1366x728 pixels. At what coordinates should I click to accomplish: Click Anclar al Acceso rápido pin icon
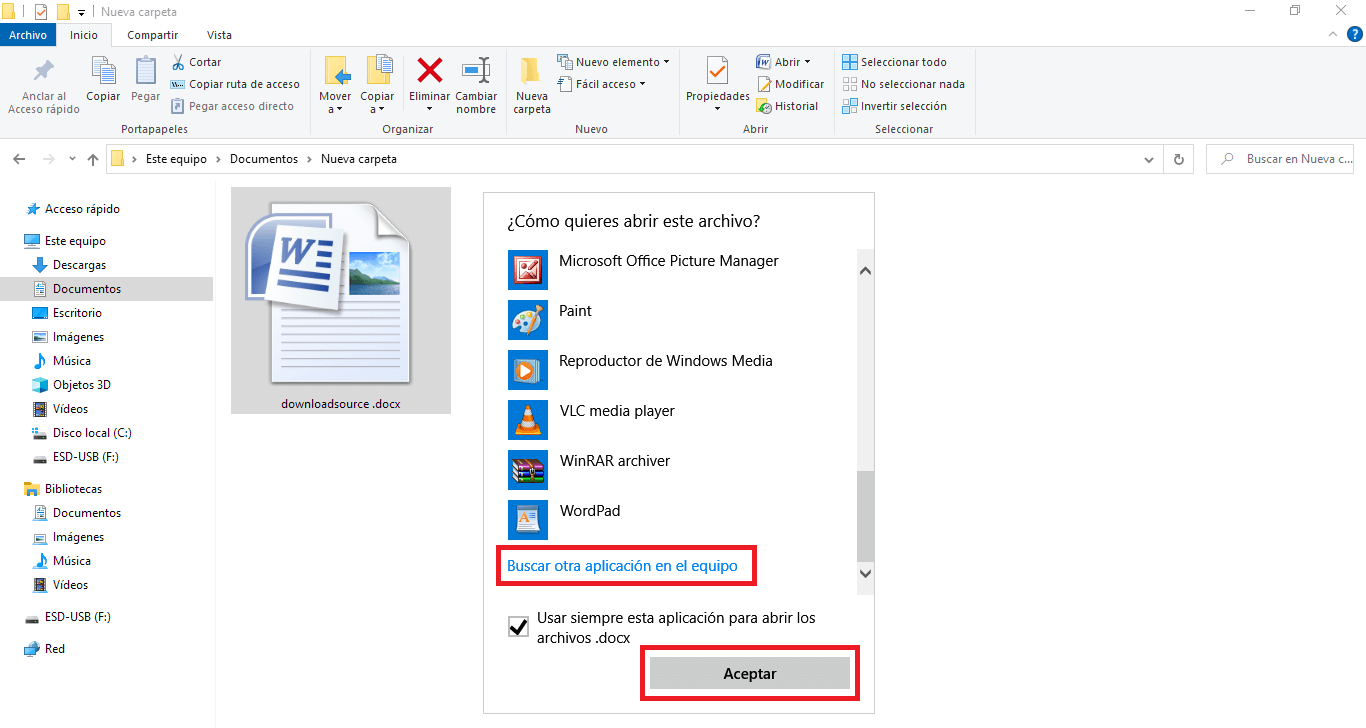44,72
